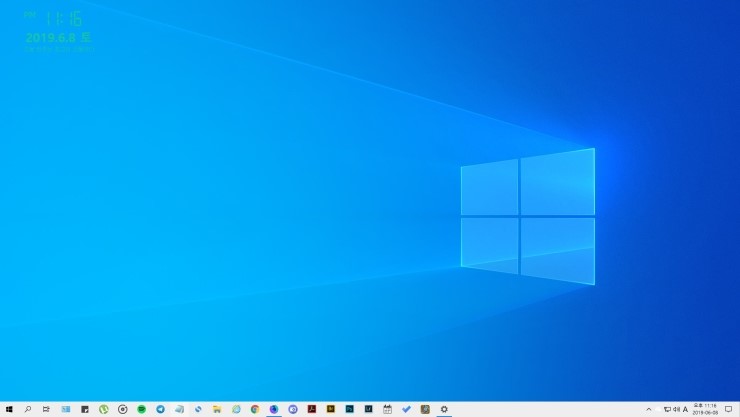Open Adobe Lightroom taskbar icon
The width and height of the screenshot is (740, 417).
(368, 409)
